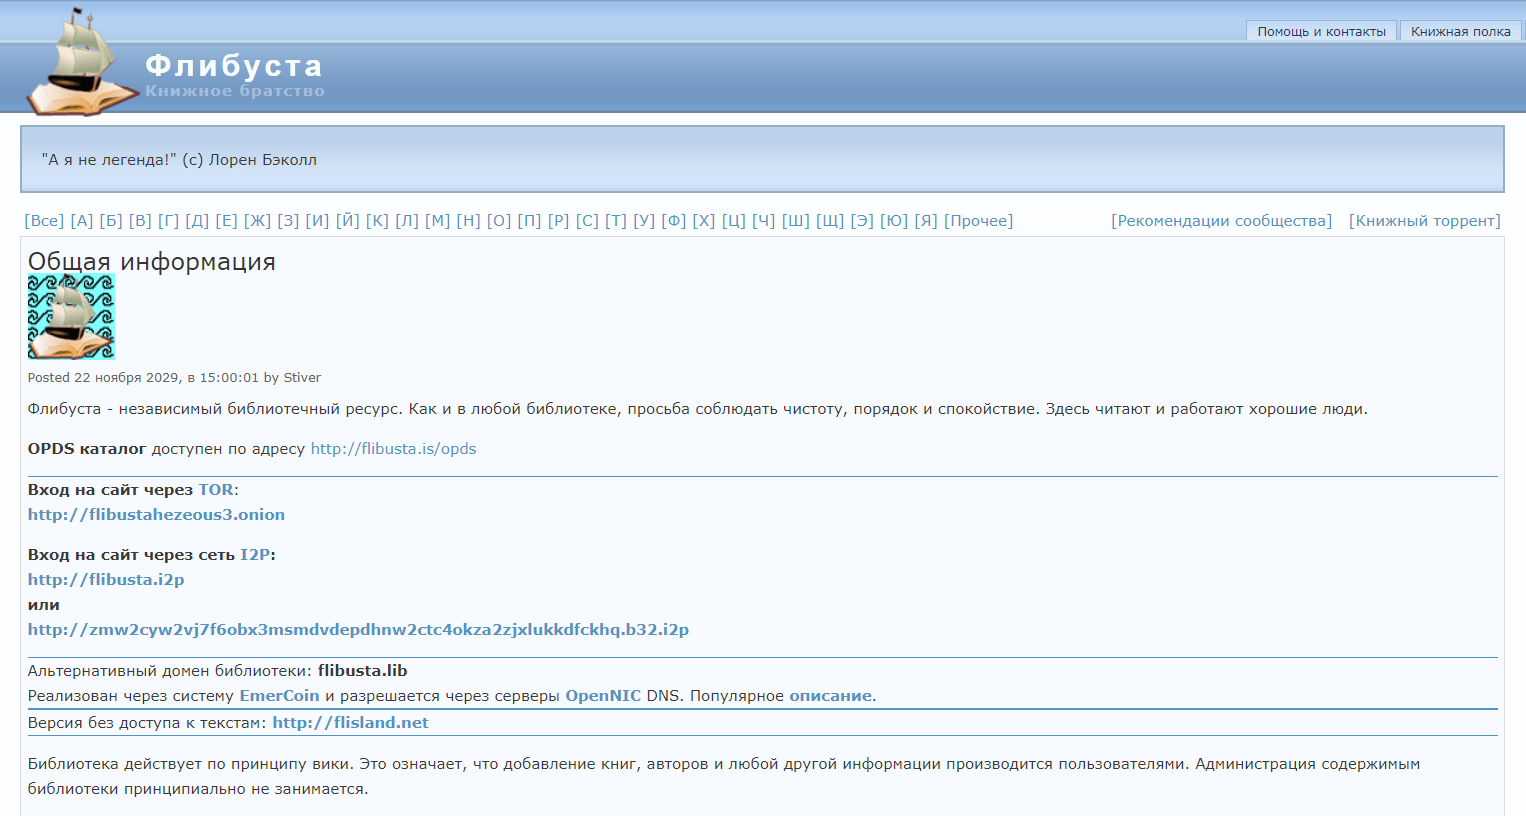The width and height of the screenshot is (1526, 816).
Task: Click the ship thumbnail under Общая информация
Action: point(71,317)
